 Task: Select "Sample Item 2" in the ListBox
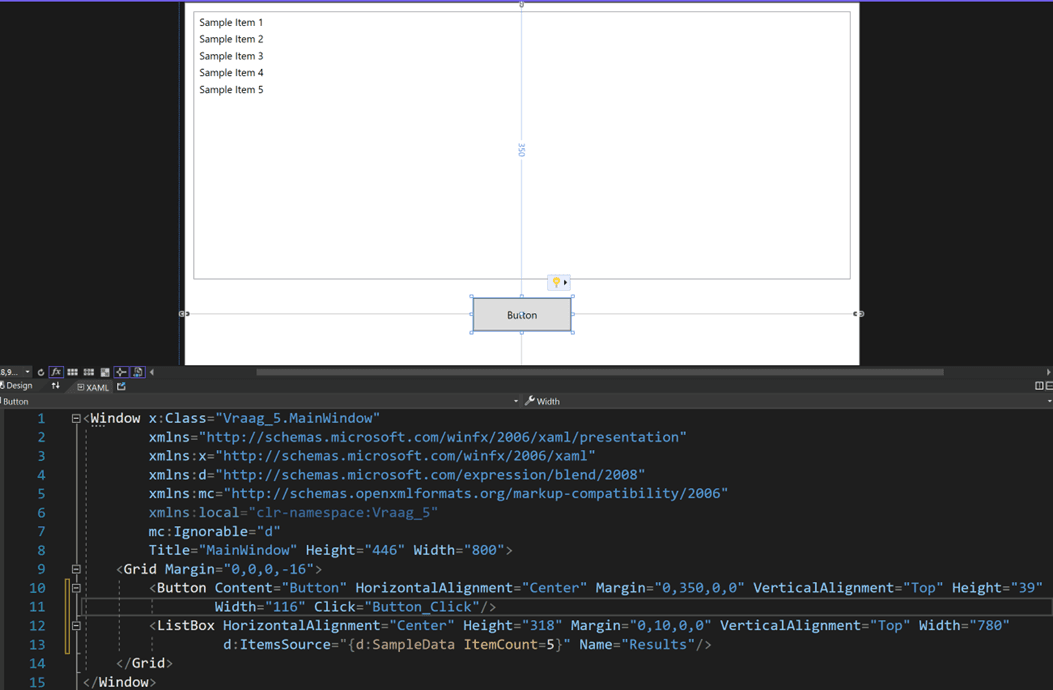click(x=231, y=39)
